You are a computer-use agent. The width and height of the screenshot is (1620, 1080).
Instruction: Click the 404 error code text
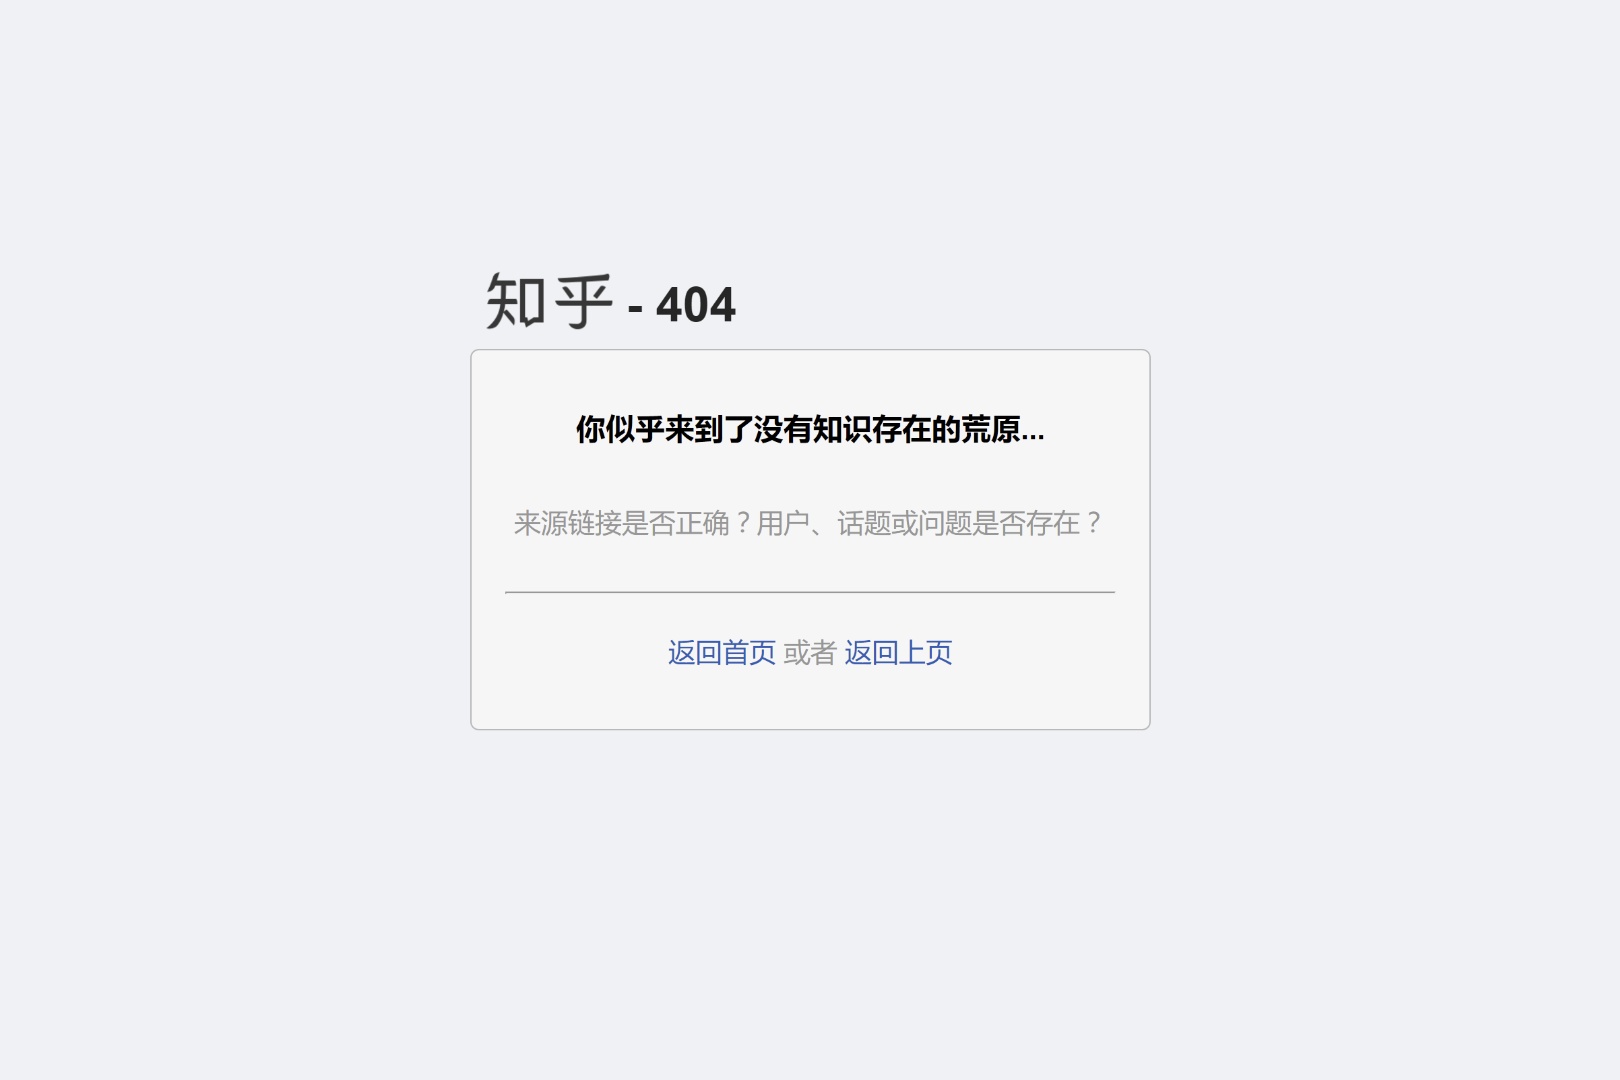pos(696,305)
